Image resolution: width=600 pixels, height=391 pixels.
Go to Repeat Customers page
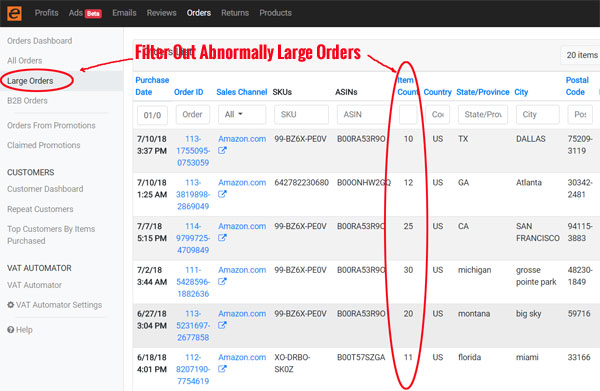point(40,209)
